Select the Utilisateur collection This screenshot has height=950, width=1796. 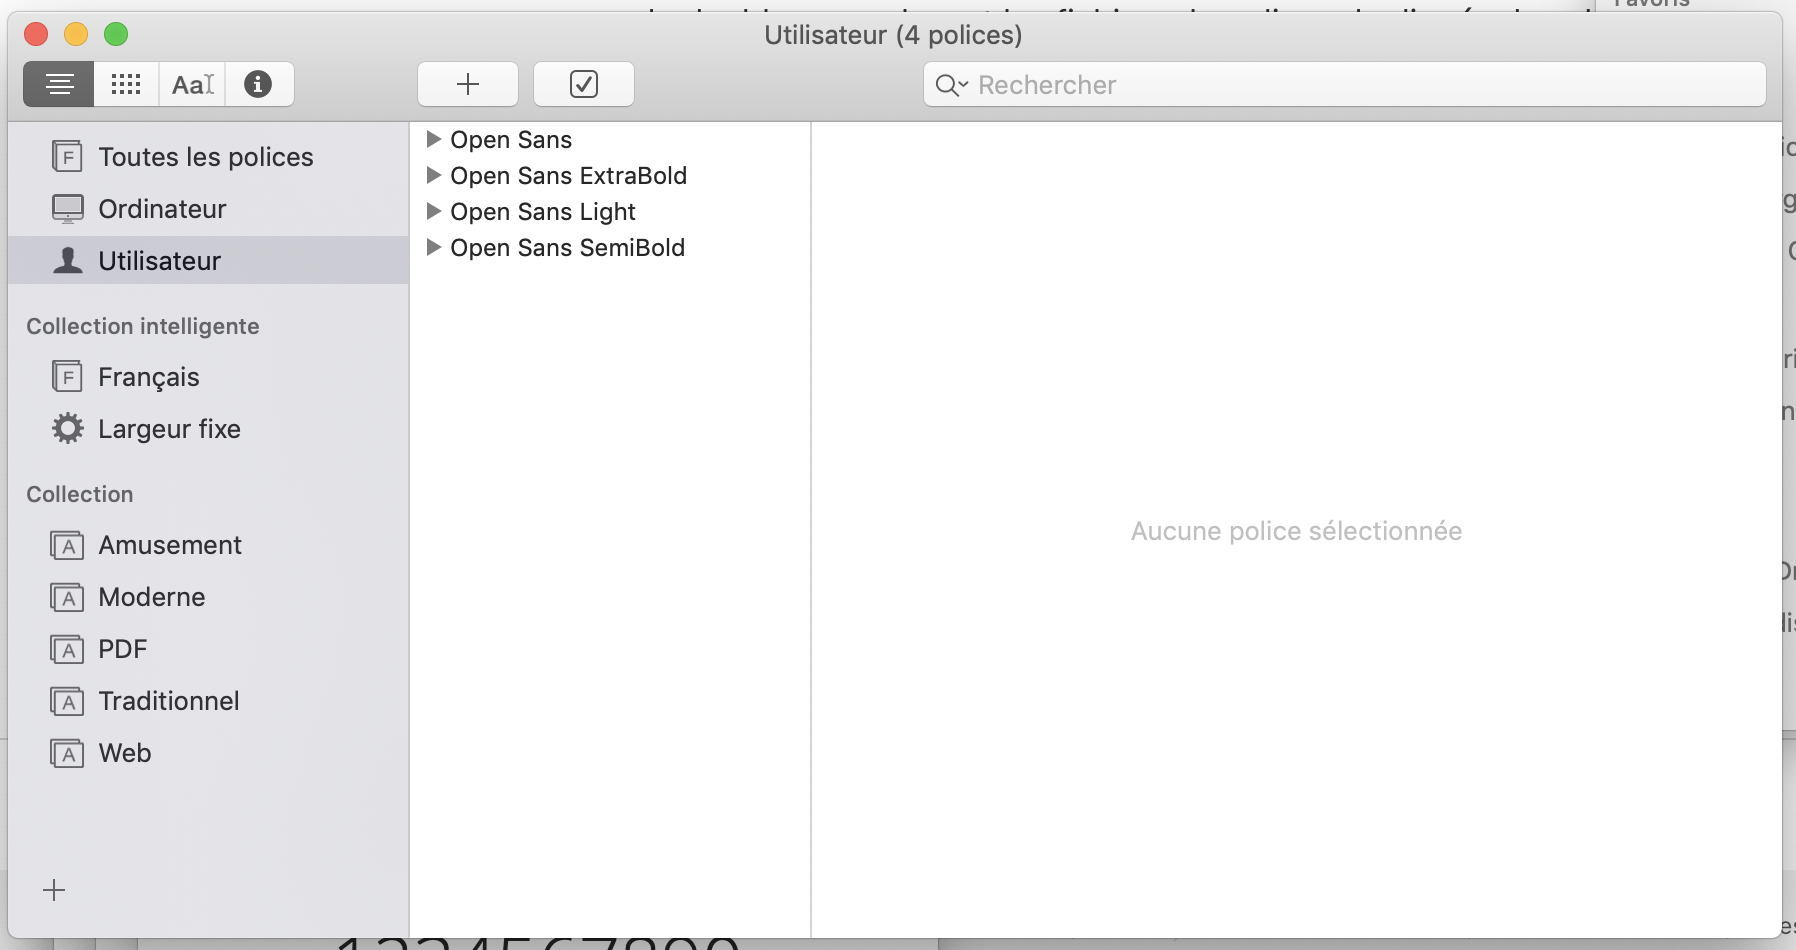(x=208, y=261)
